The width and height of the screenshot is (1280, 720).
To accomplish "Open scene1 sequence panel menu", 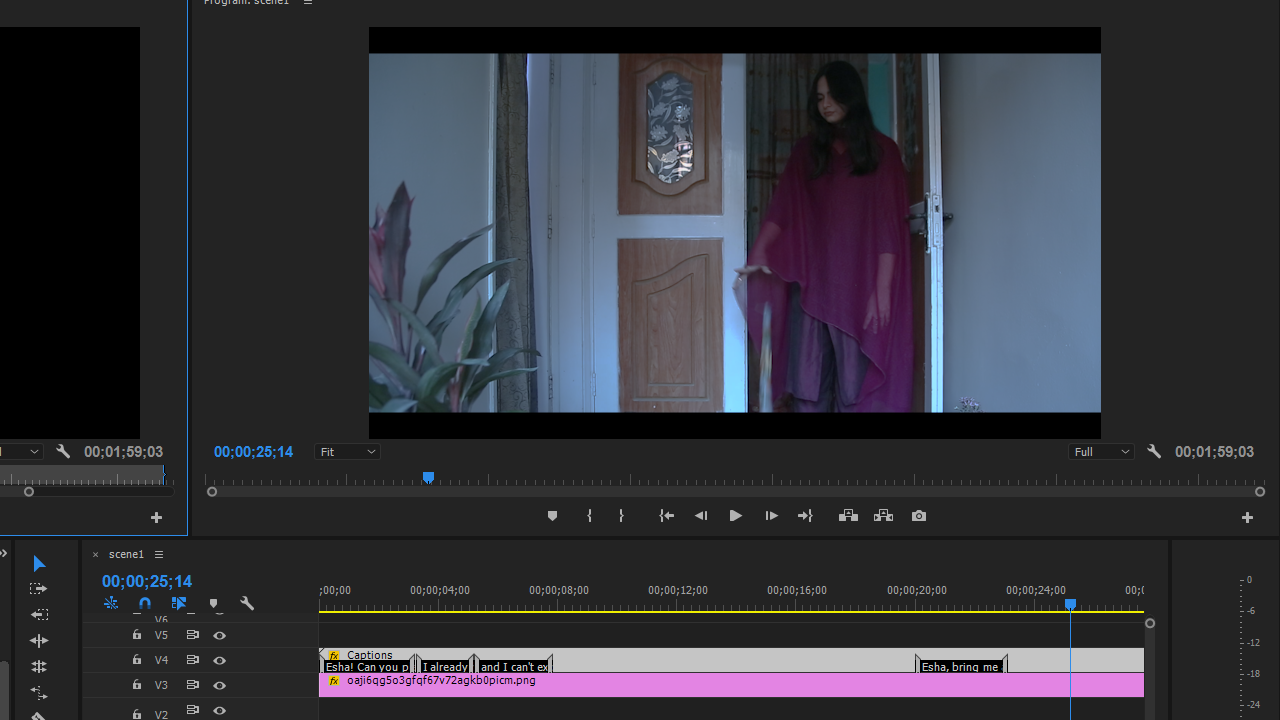I will [x=159, y=554].
